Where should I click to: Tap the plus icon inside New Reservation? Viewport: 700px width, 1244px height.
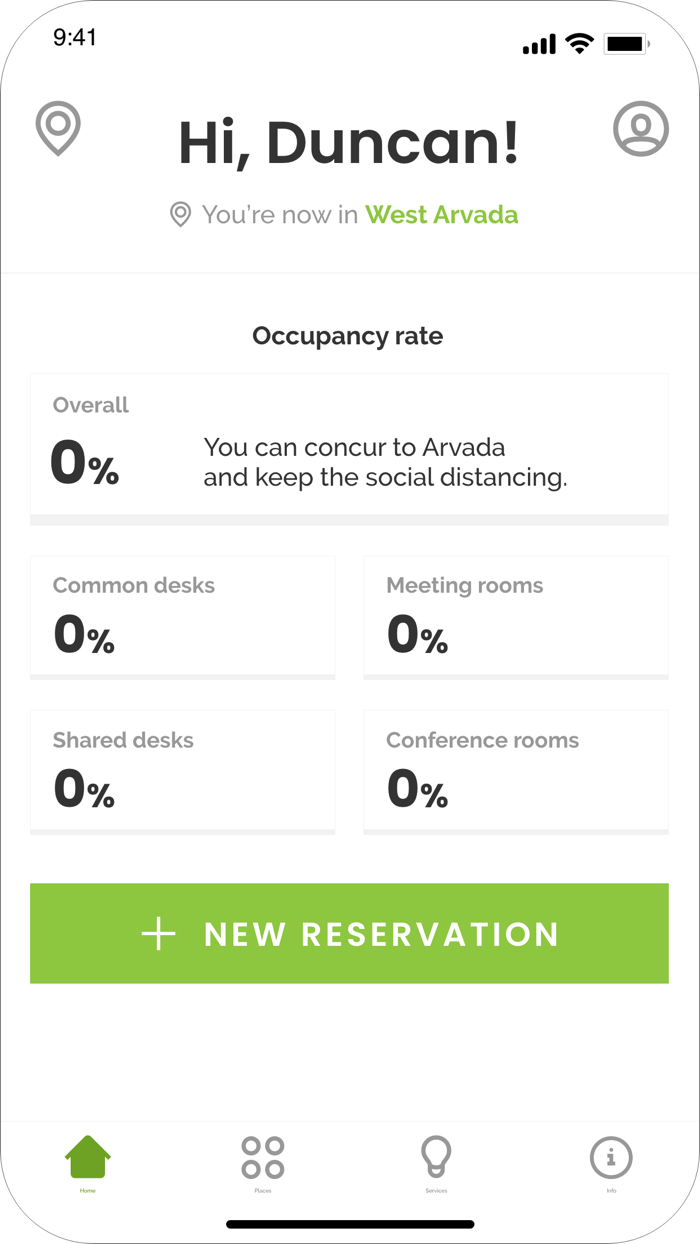157,933
